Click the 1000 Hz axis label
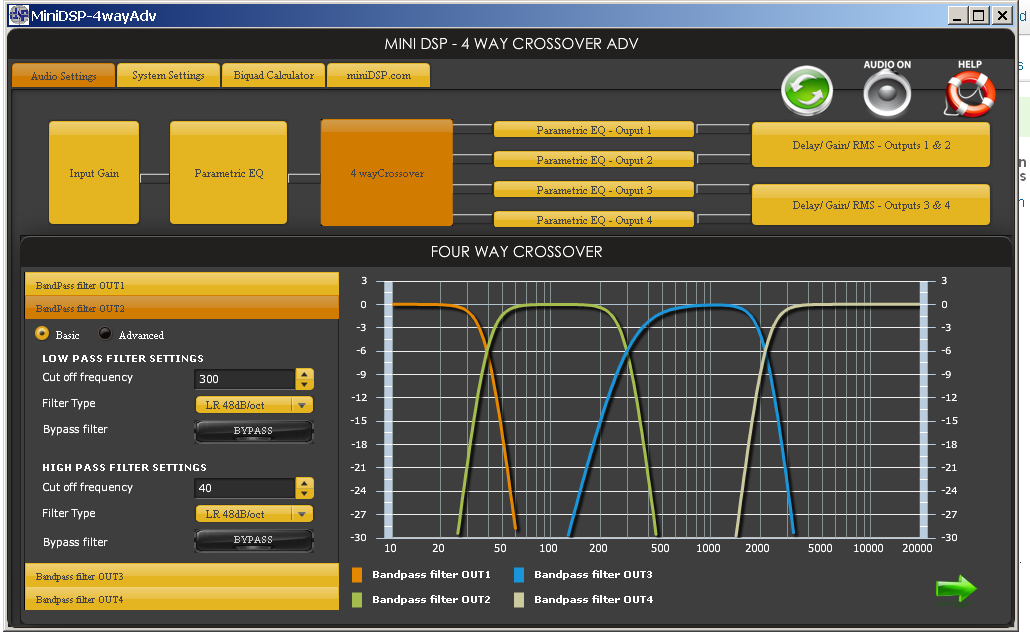1030x633 pixels. coord(708,548)
